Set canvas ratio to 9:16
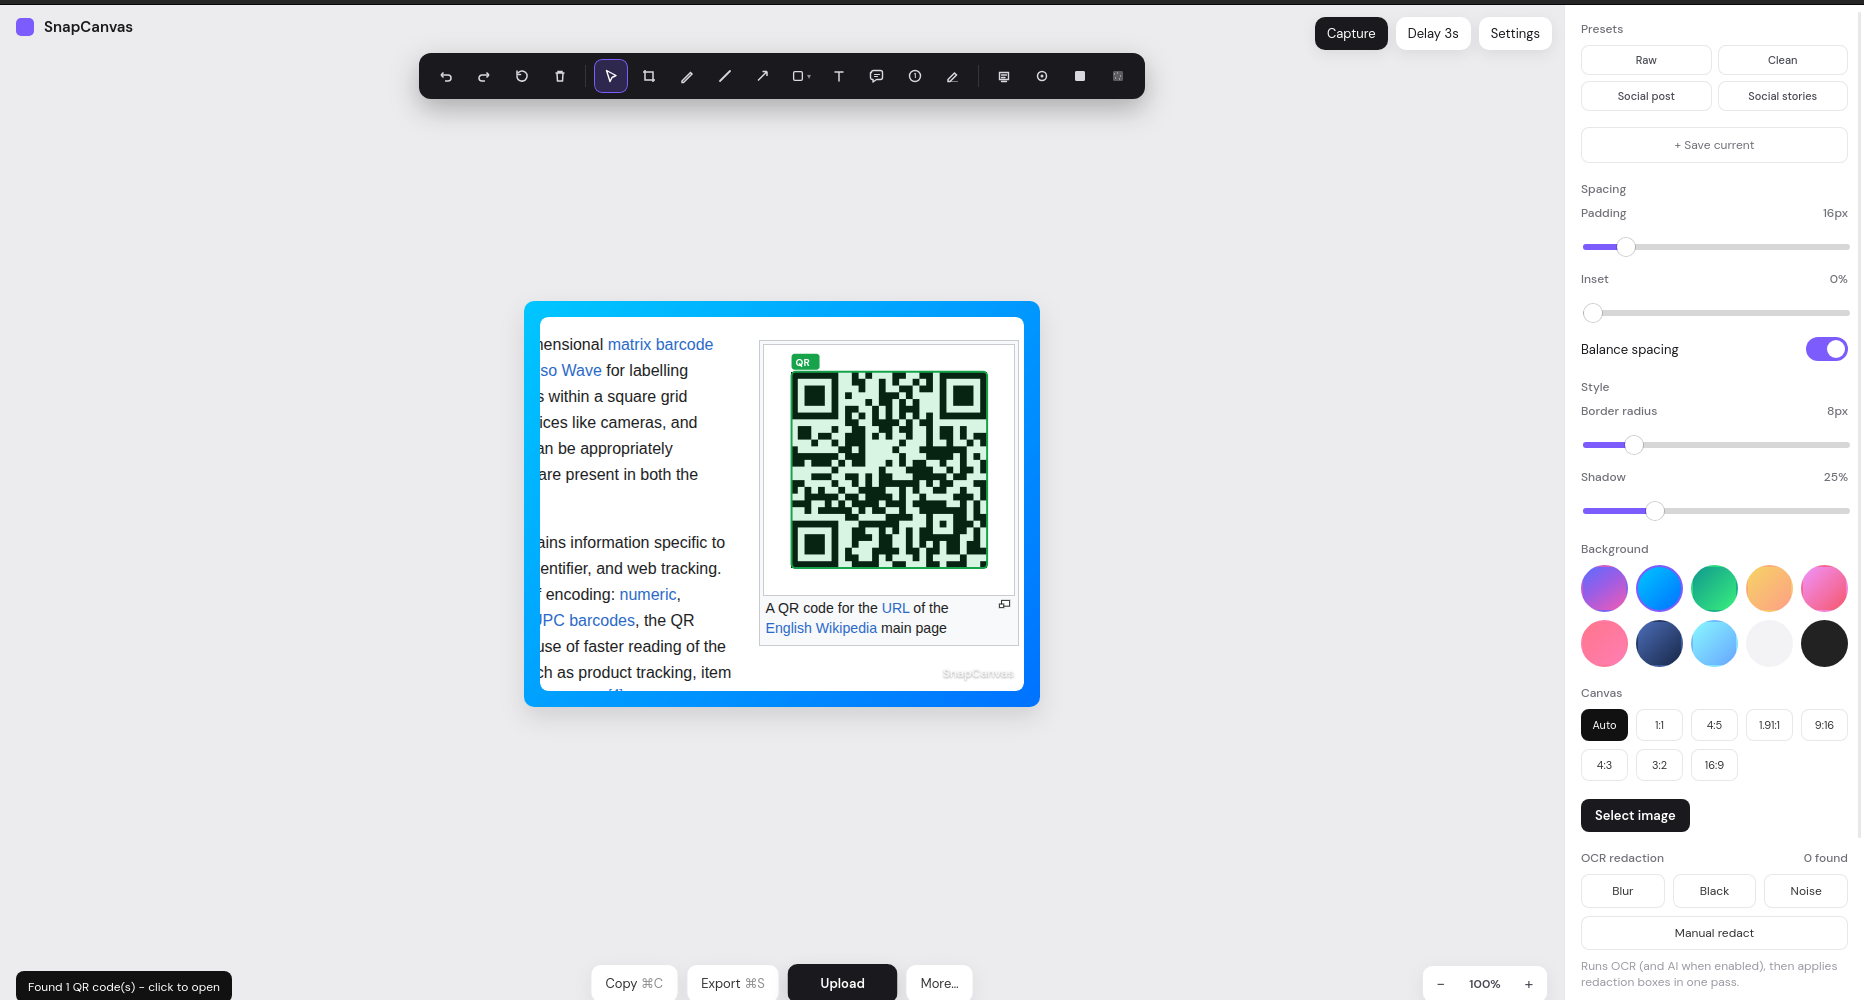The width and height of the screenshot is (1864, 1000). pos(1824,725)
